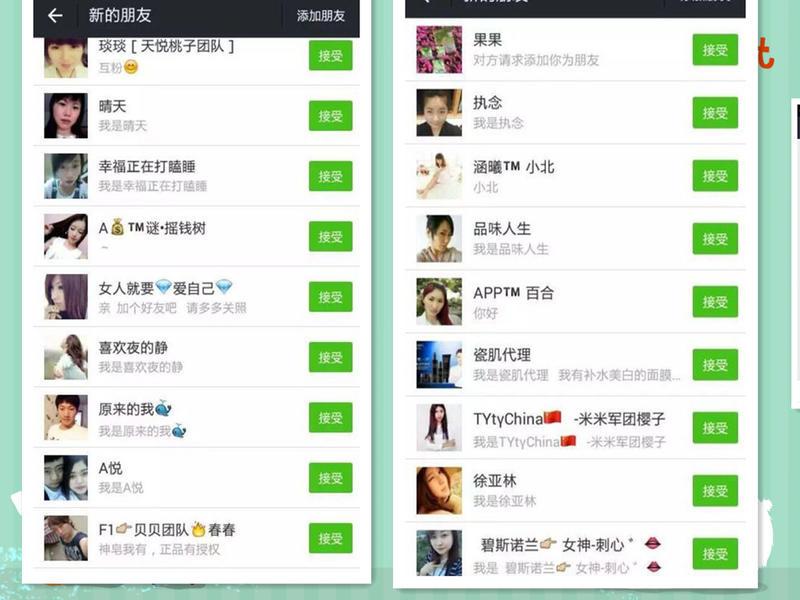Screen dimensions: 800x600
Task: Accept friend request from 徐亚林
Action: 715,491
